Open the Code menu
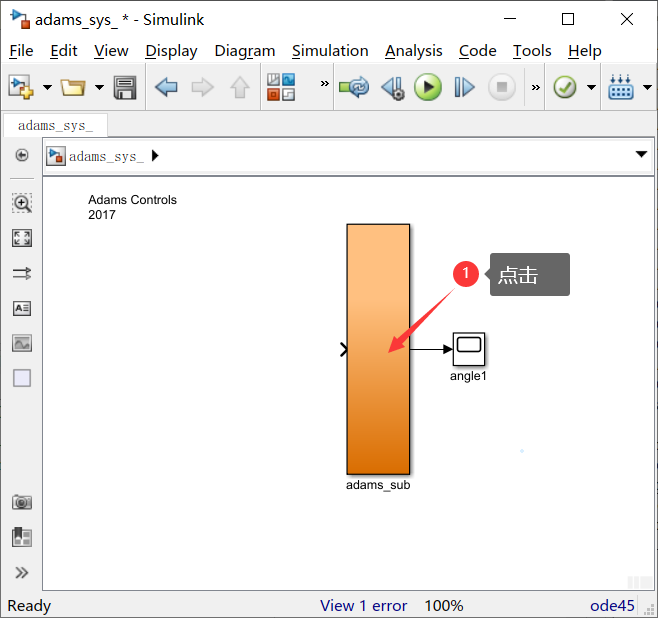The height and width of the screenshot is (618, 658). 478,51
